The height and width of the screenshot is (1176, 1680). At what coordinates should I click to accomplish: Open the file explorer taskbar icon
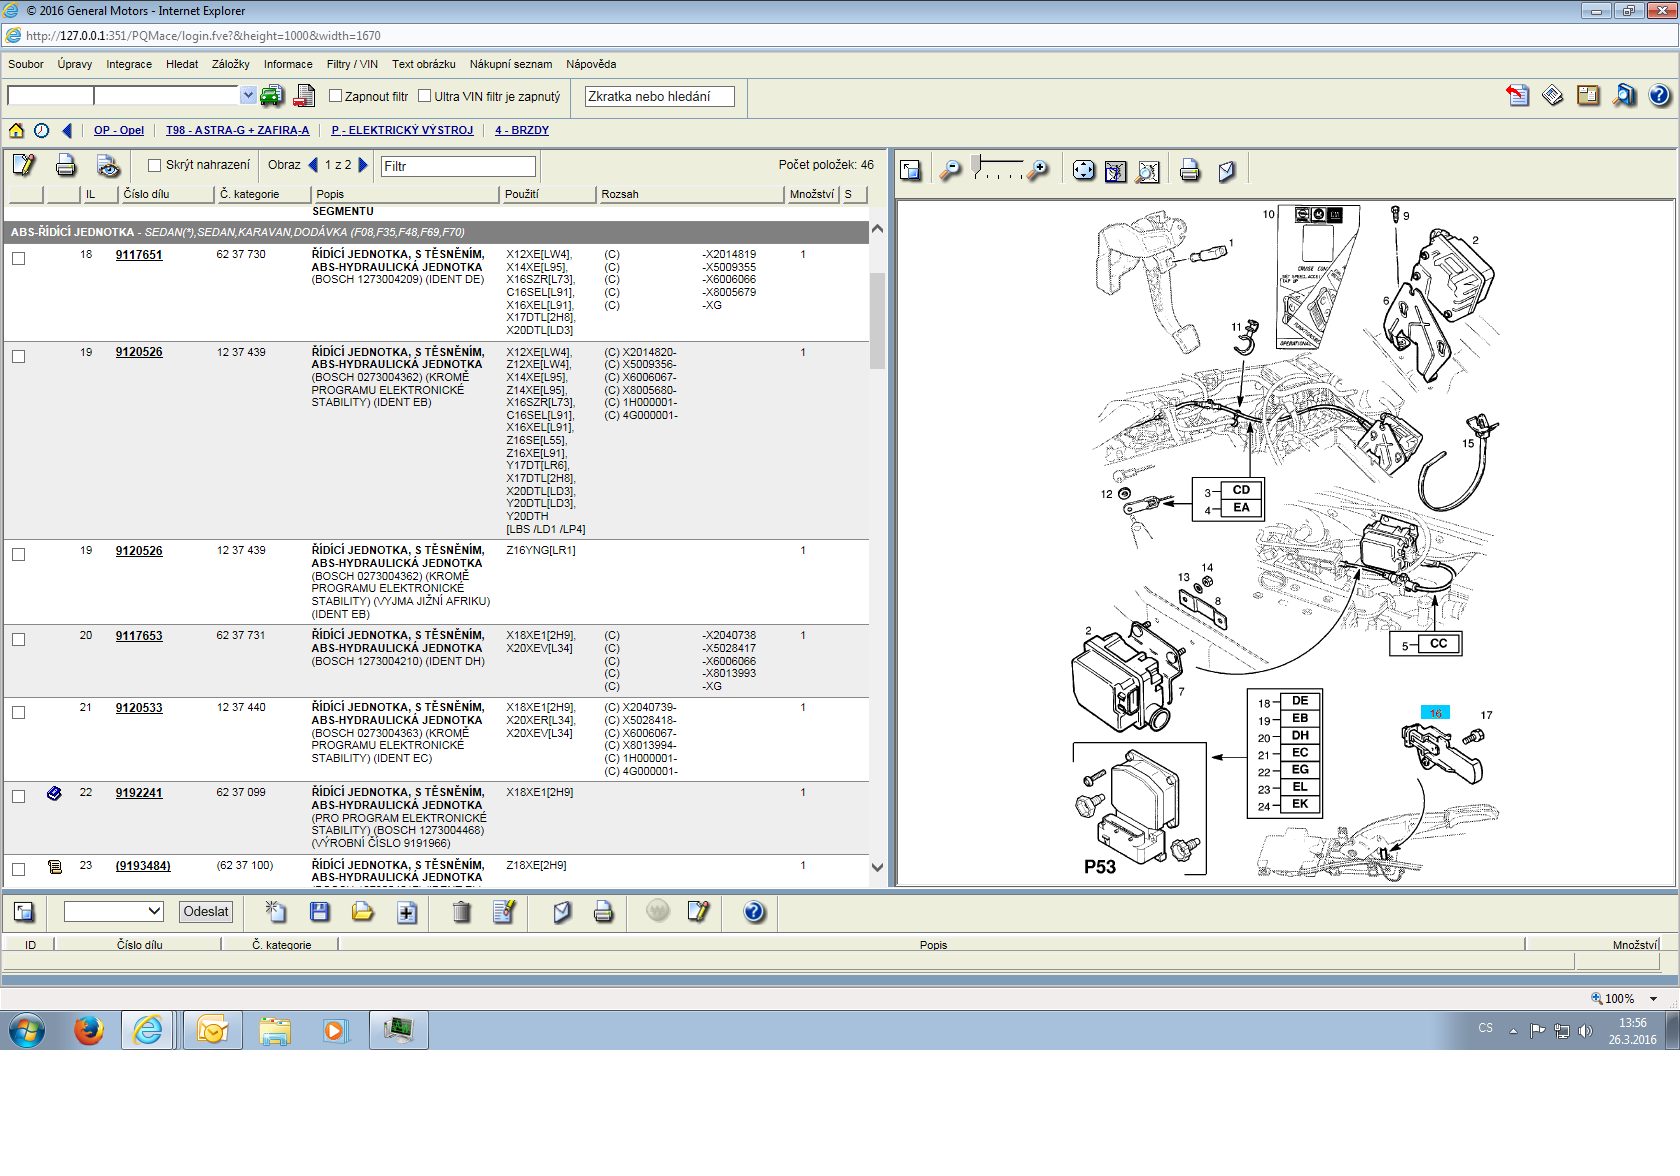click(274, 1029)
